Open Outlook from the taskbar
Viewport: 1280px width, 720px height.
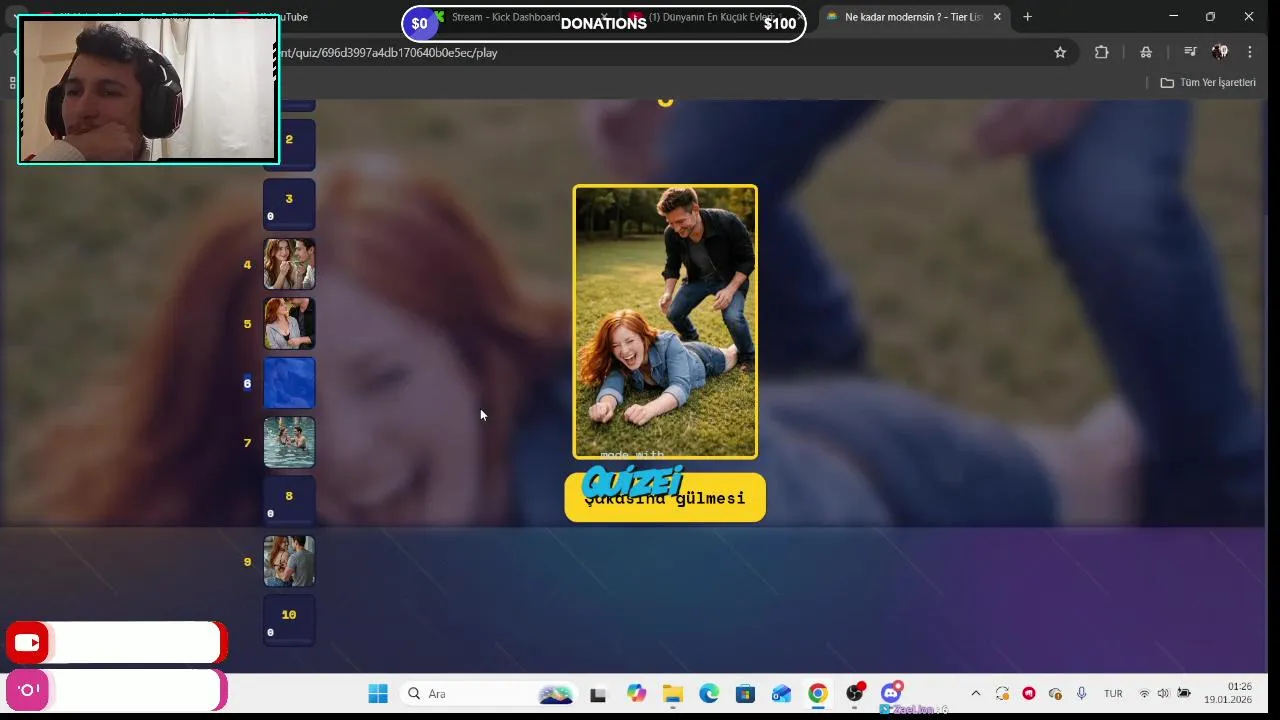[x=781, y=694]
